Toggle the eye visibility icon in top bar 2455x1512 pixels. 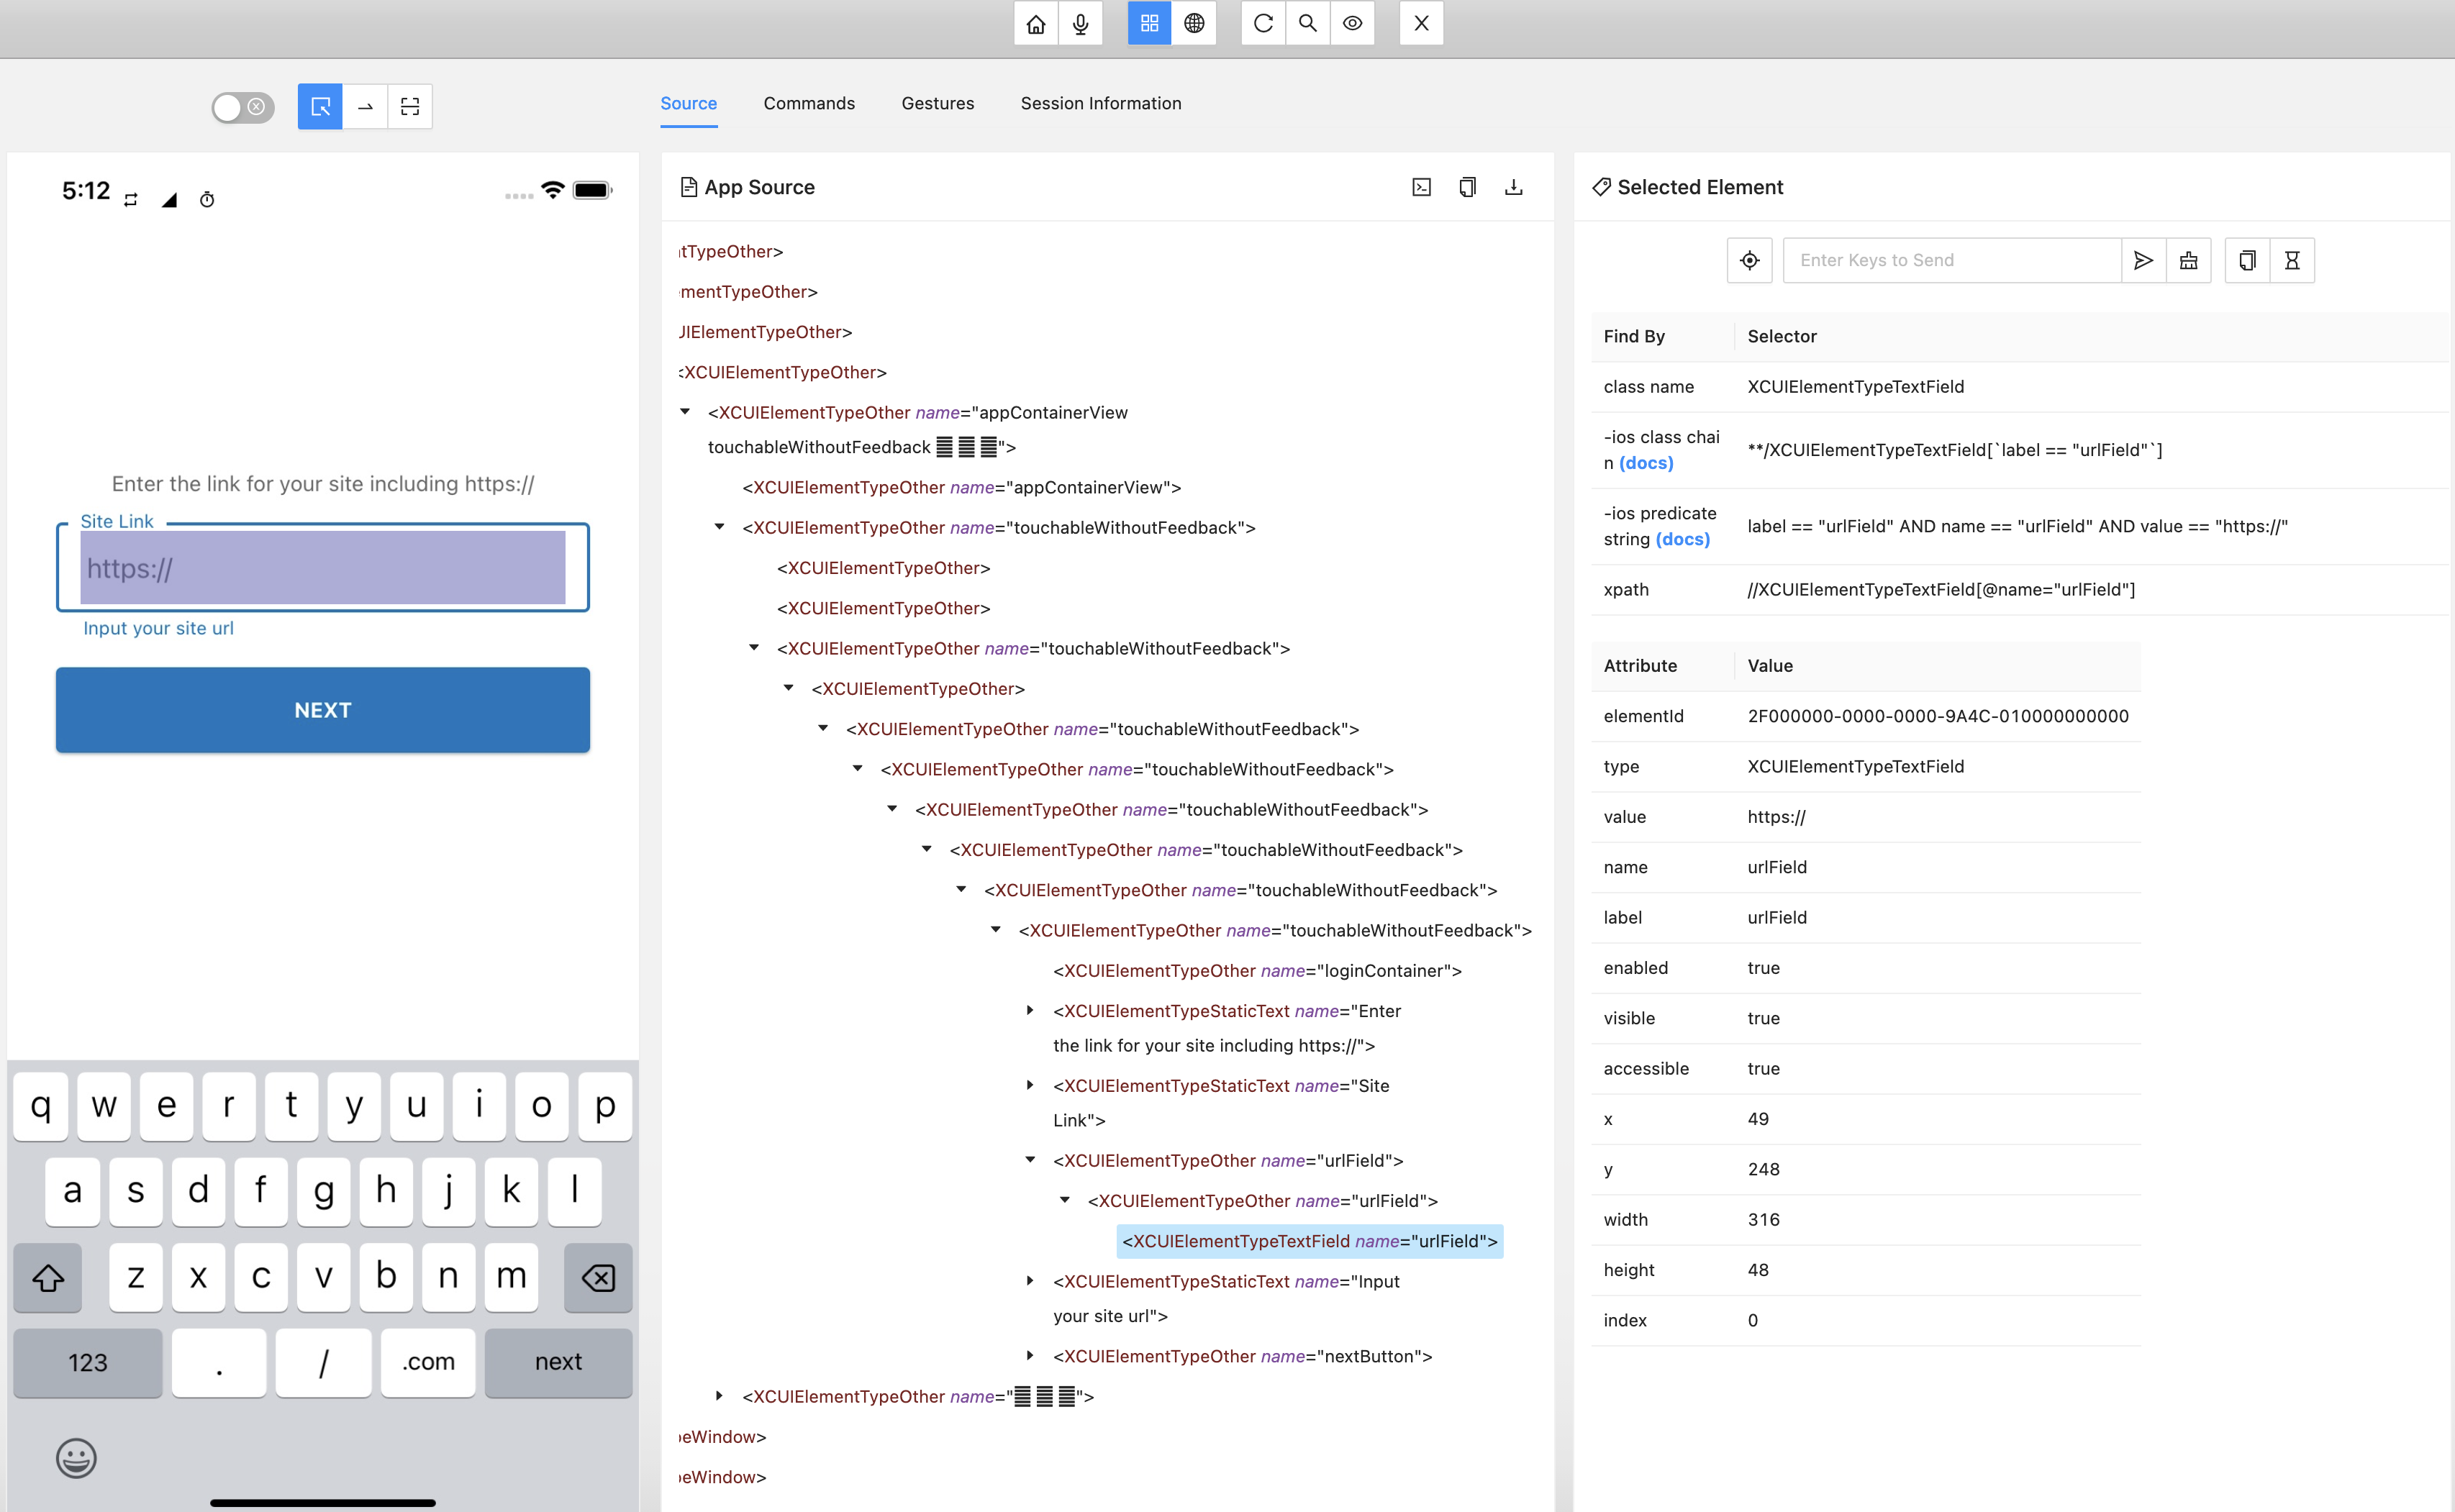[1352, 23]
